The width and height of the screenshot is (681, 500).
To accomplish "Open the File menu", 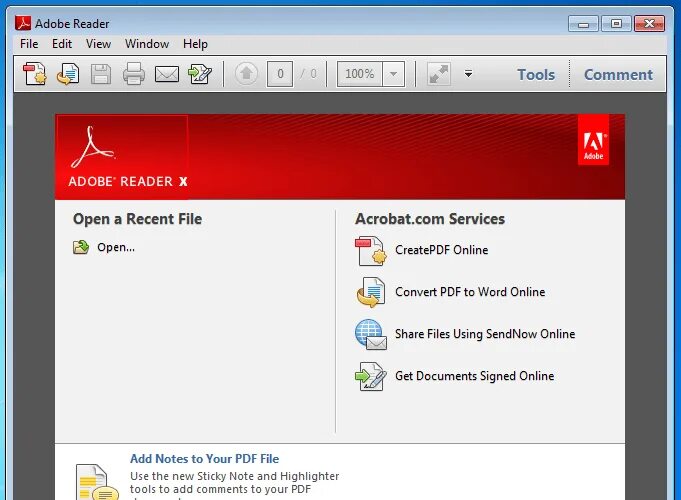I will click(x=29, y=44).
